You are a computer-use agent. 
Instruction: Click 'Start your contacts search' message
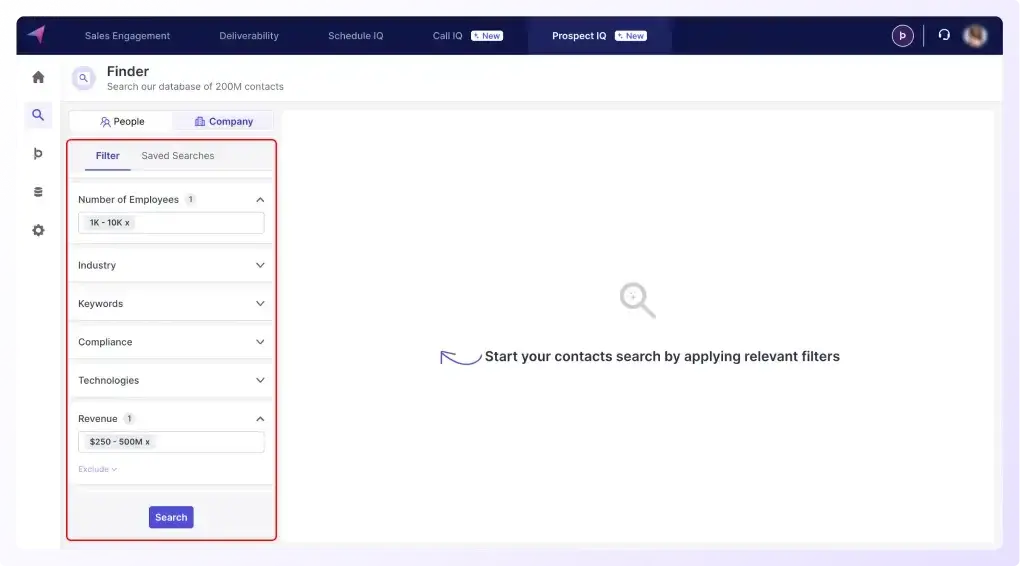pos(662,357)
